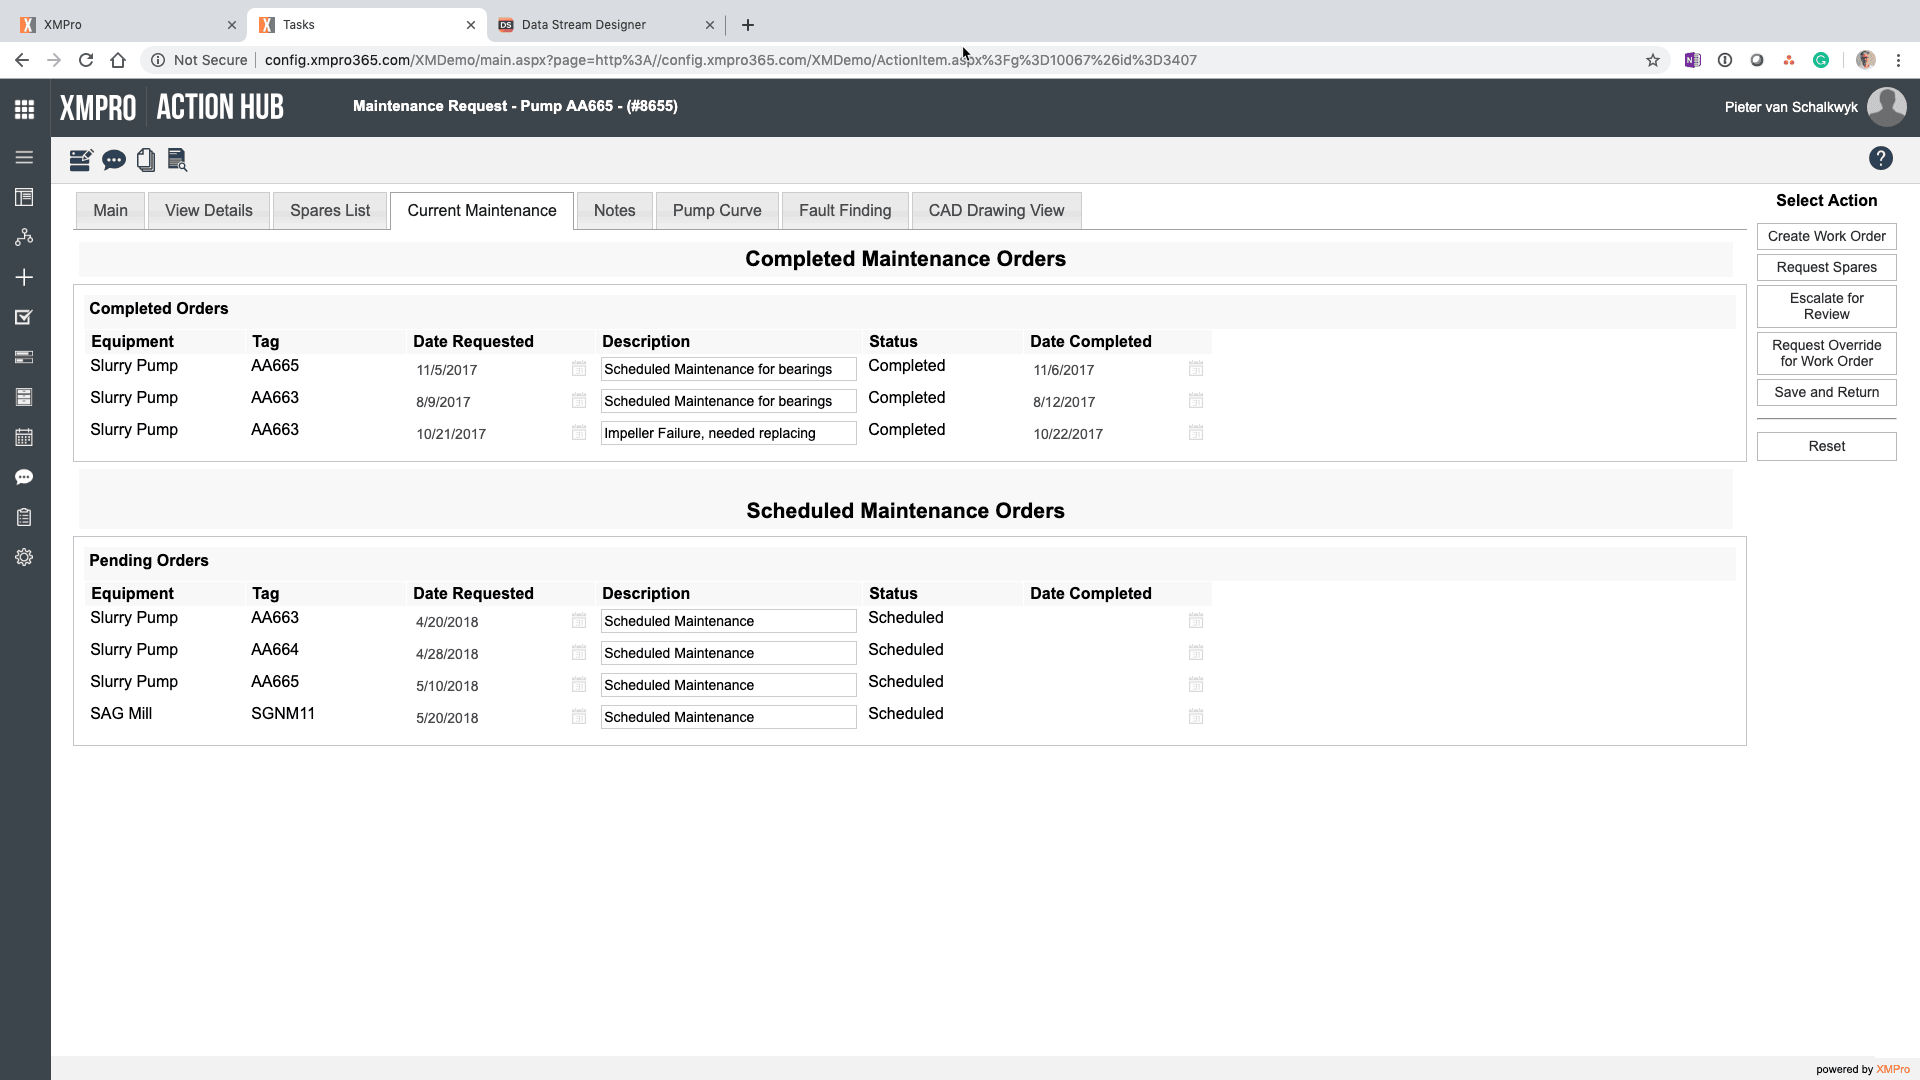Open the workflow diagram icon in the sidebar
This screenshot has height=1080, width=1920.
coord(24,237)
